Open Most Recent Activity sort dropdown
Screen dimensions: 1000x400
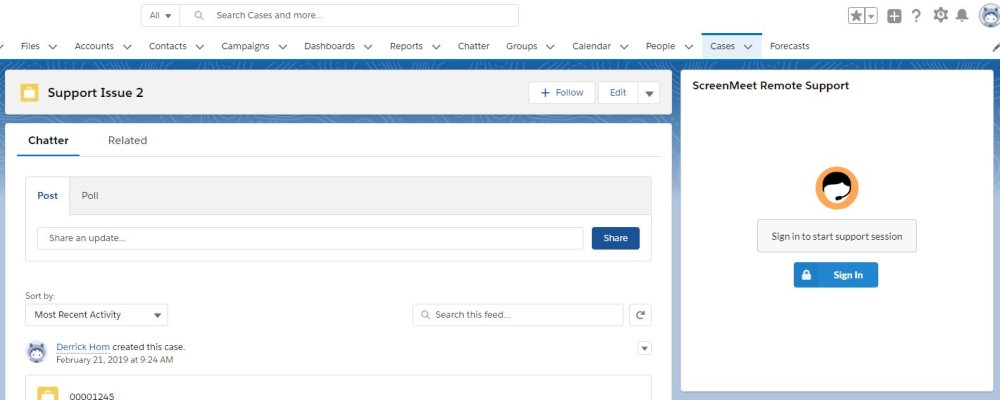(x=96, y=315)
